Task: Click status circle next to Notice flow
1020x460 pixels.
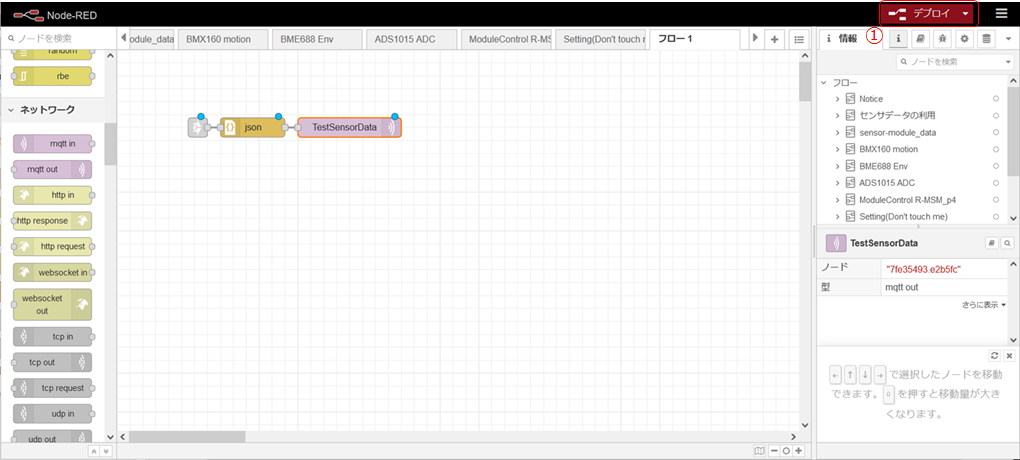Action: (x=995, y=99)
